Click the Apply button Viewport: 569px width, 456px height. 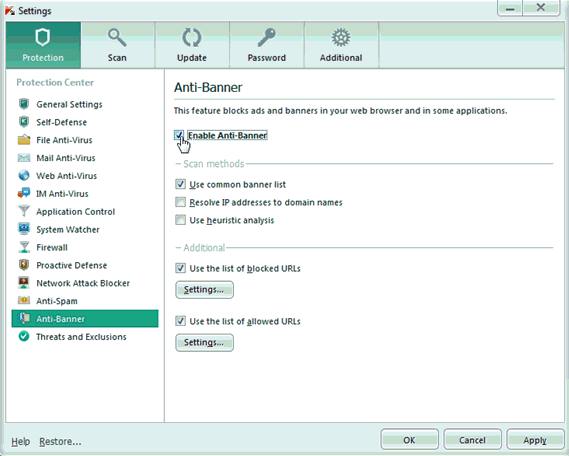(x=535, y=440)
